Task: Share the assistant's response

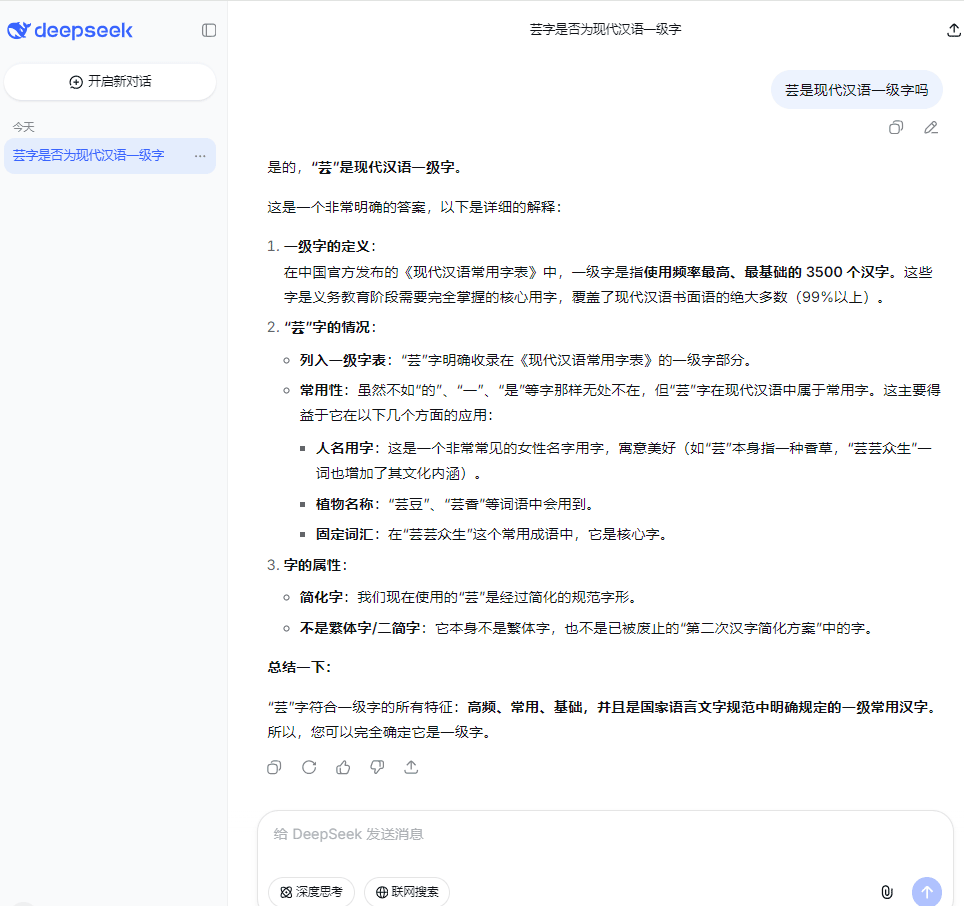Action: tap(411, 767)
